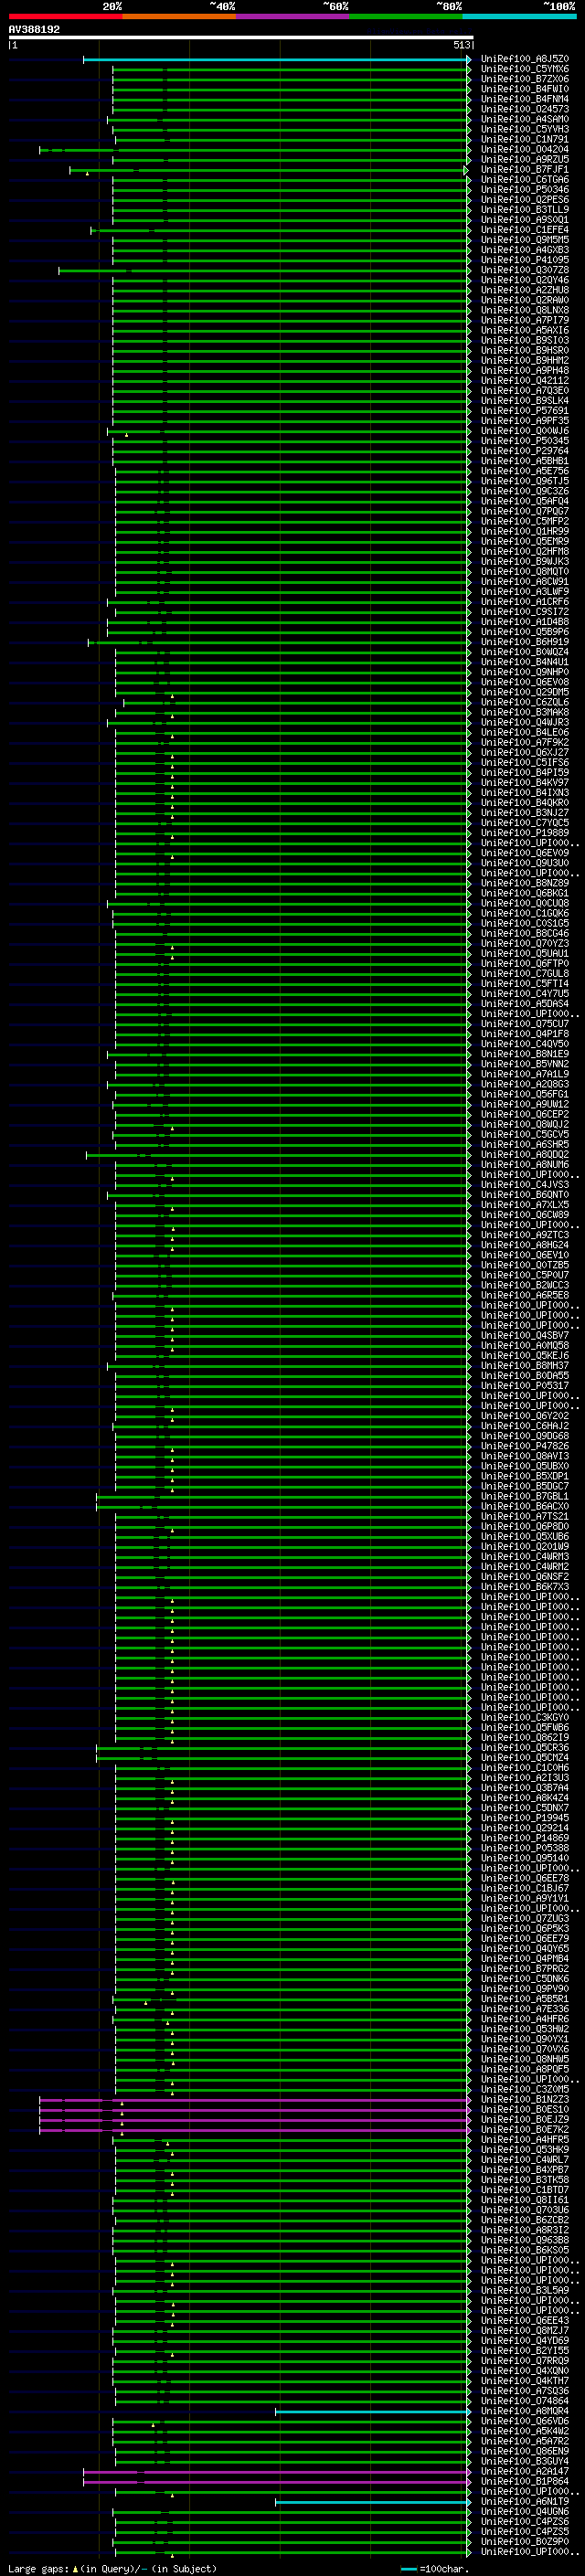
Task: Click the orange ~40% identity legend segment
Action: pyautogui.click(x=179, y=16)
